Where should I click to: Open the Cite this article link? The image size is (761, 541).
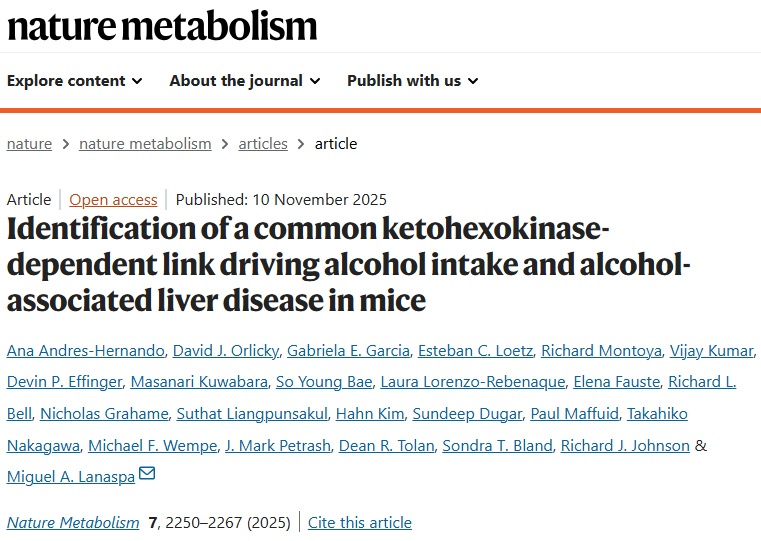tap(360, 522)
